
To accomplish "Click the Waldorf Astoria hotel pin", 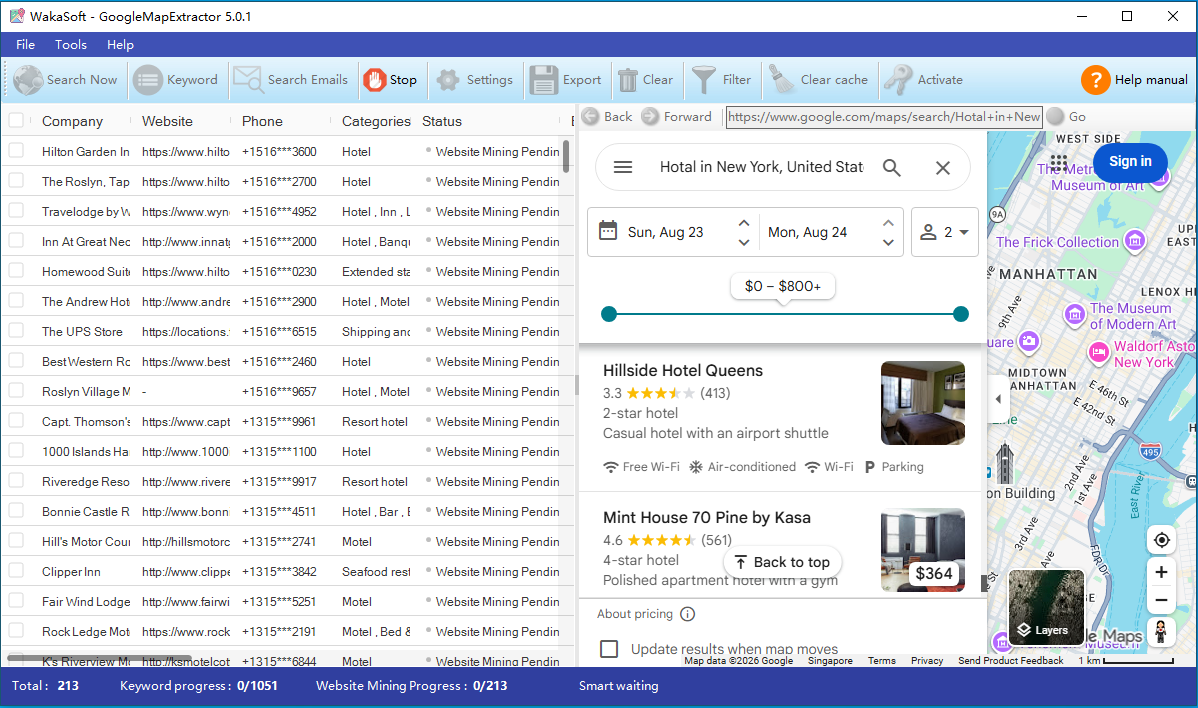I will click(x=1099, y=352).
